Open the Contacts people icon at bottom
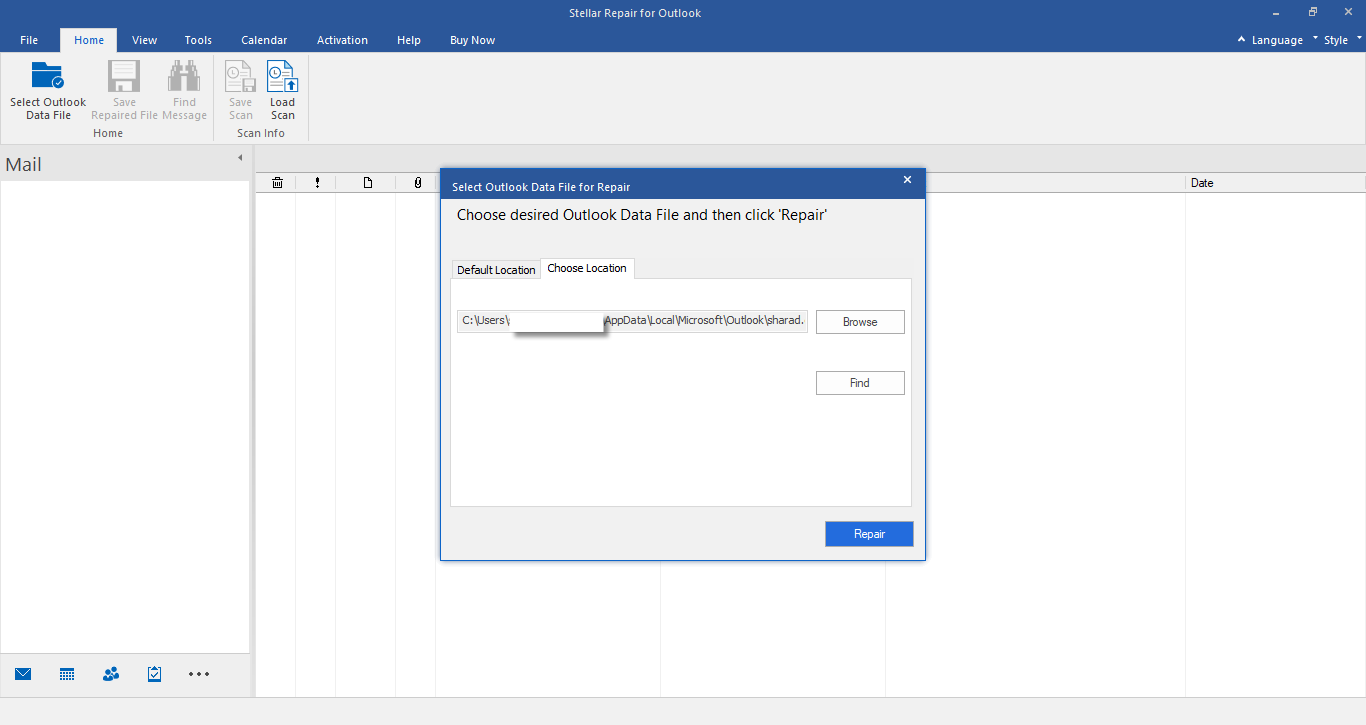 tap(111, 674)
